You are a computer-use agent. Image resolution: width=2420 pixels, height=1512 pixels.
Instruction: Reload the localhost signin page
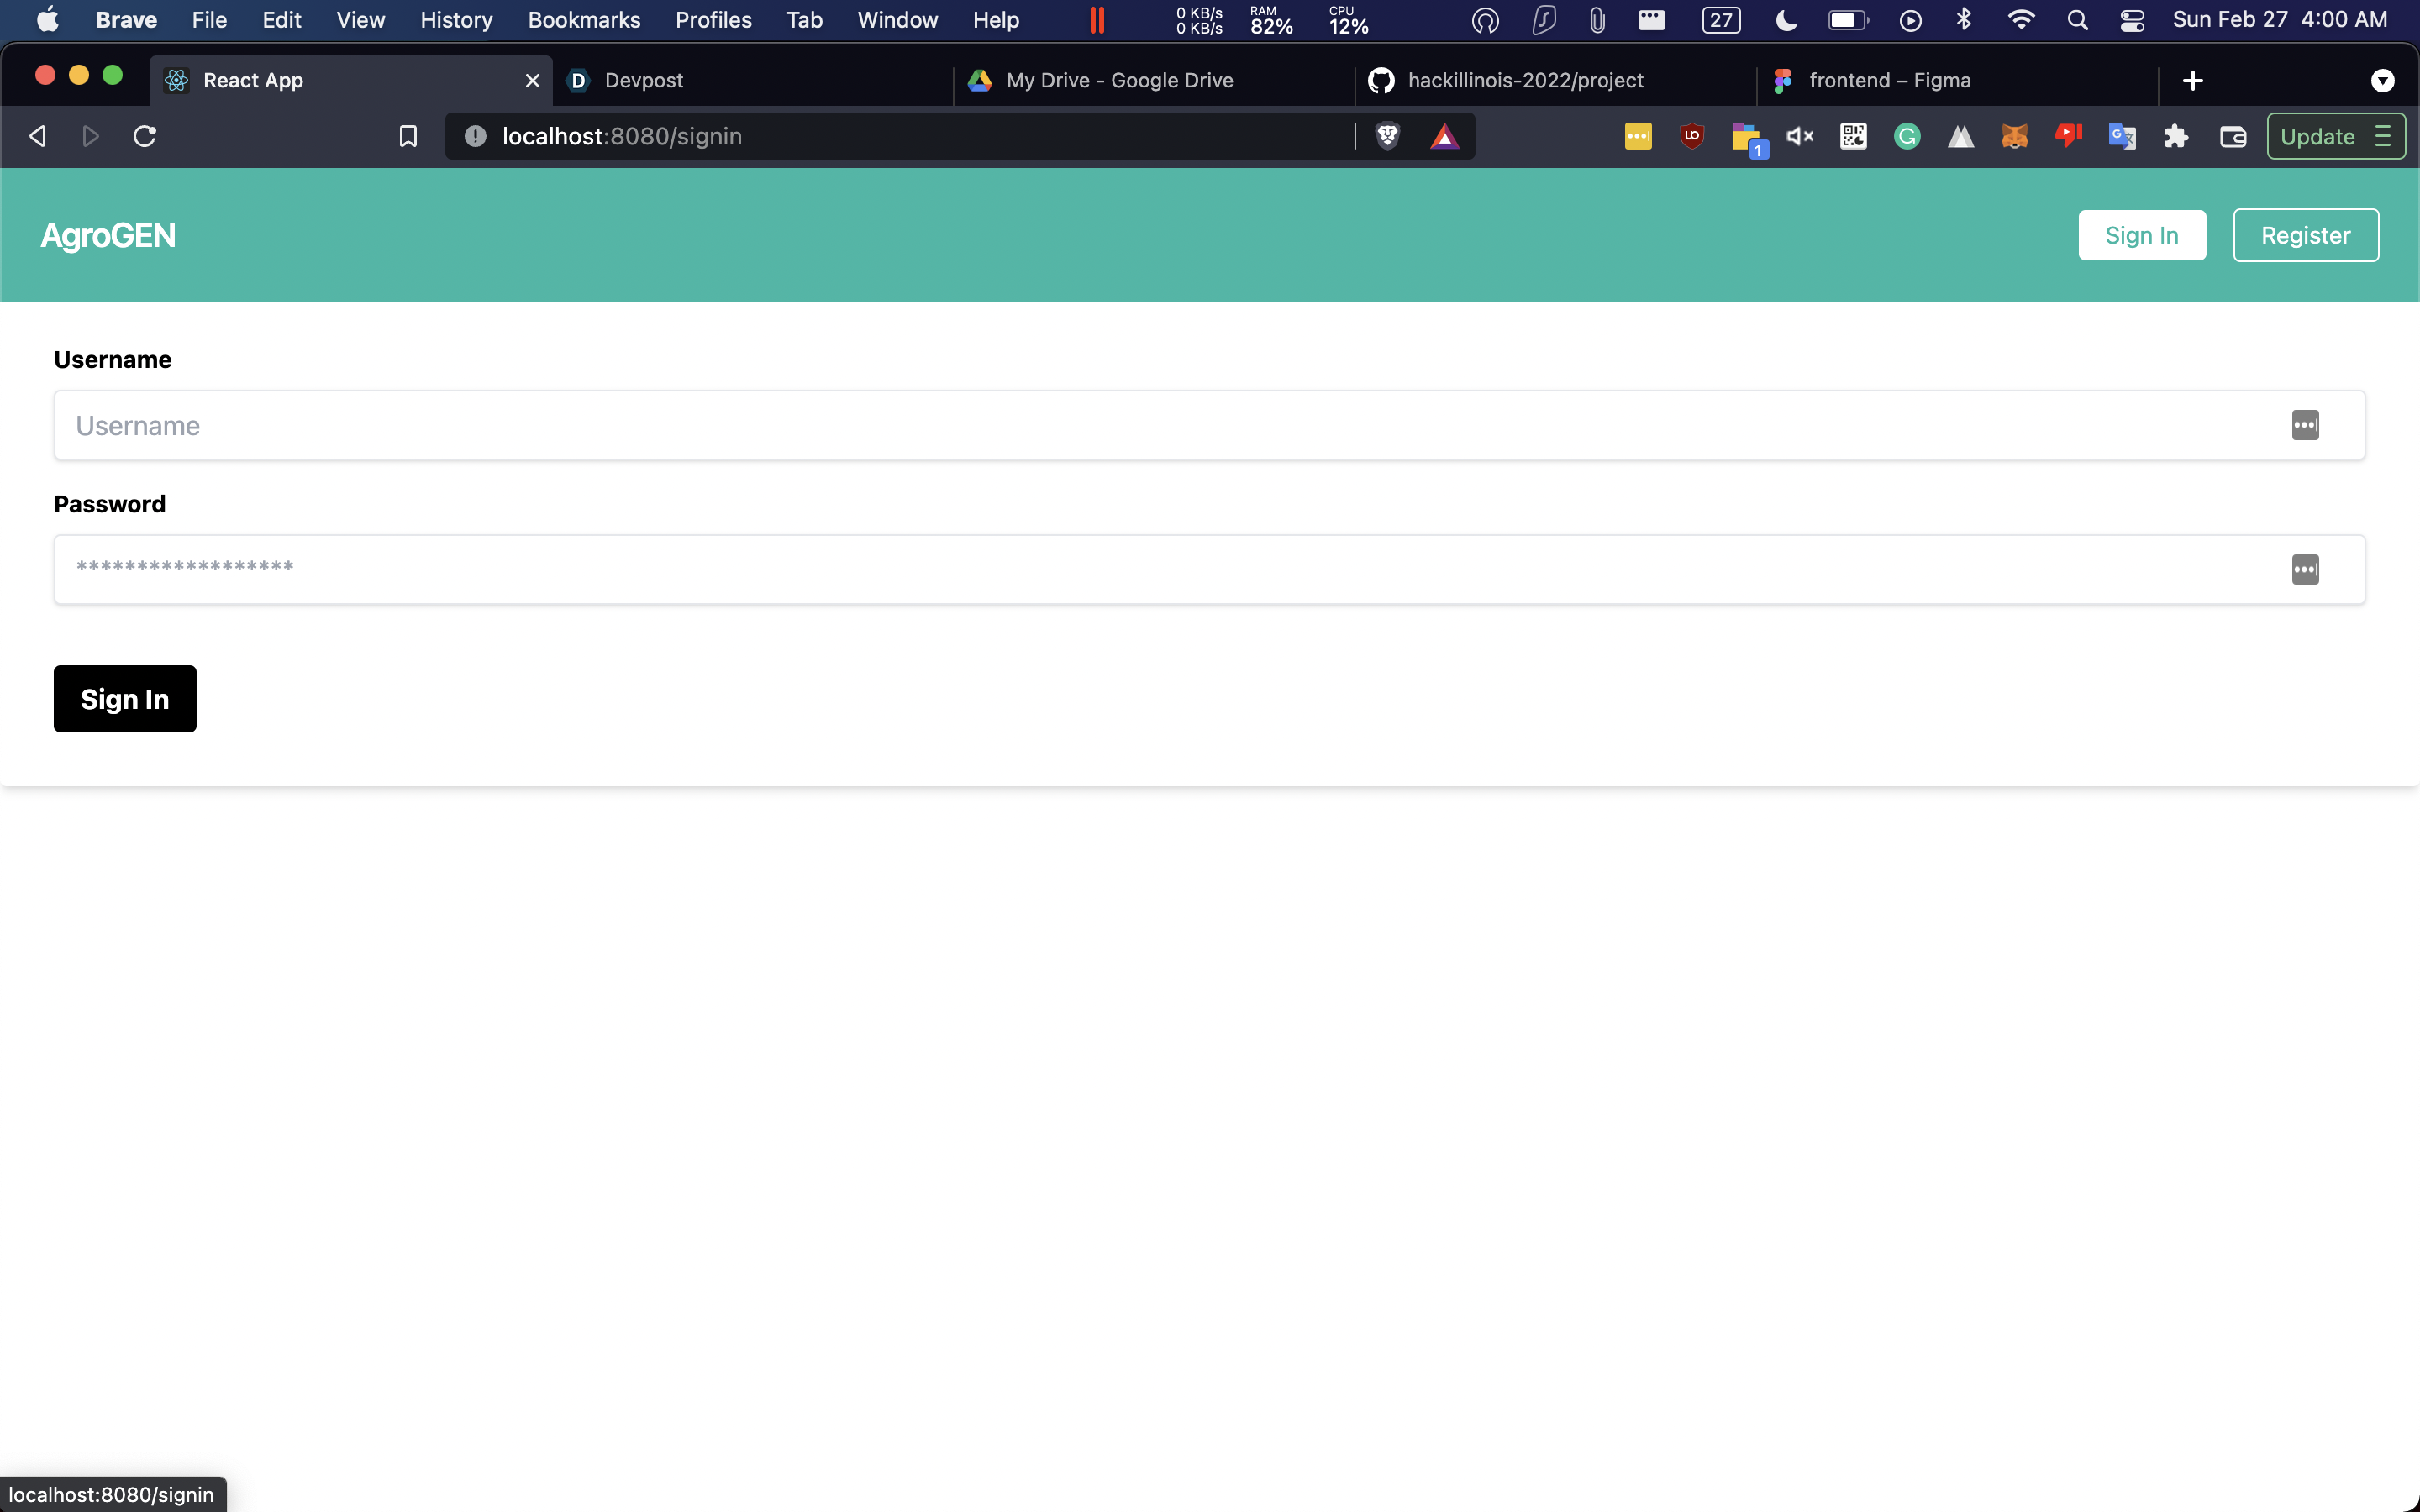[145, 136]
